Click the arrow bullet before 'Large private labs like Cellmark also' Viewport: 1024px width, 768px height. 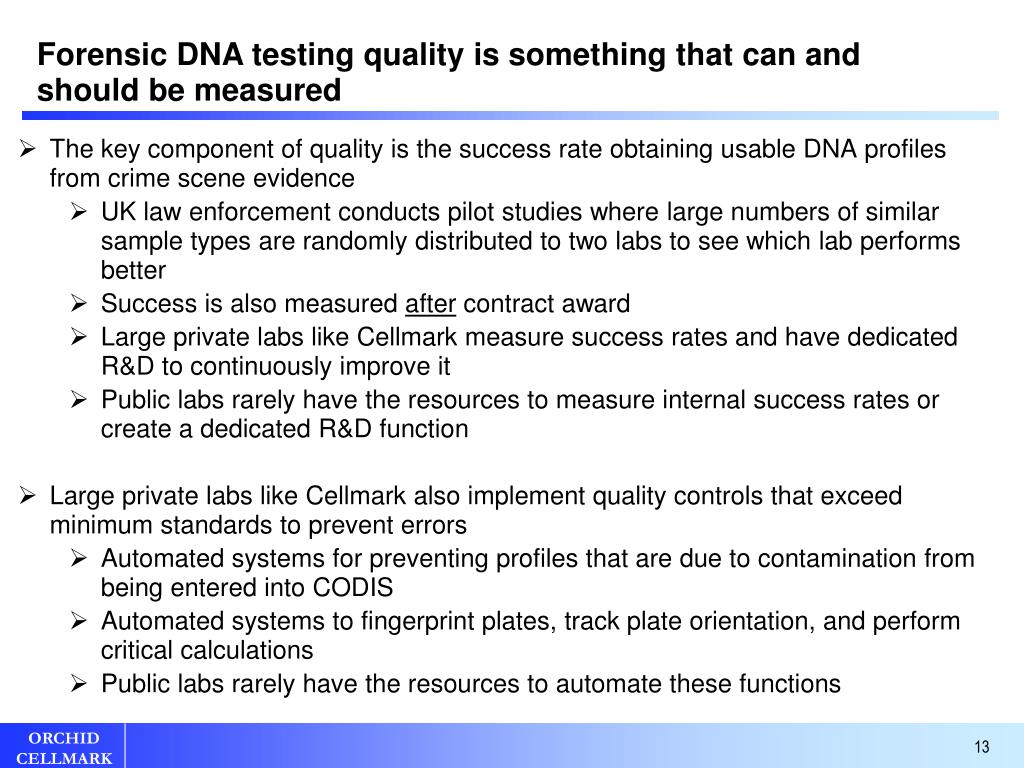point(27,496)
